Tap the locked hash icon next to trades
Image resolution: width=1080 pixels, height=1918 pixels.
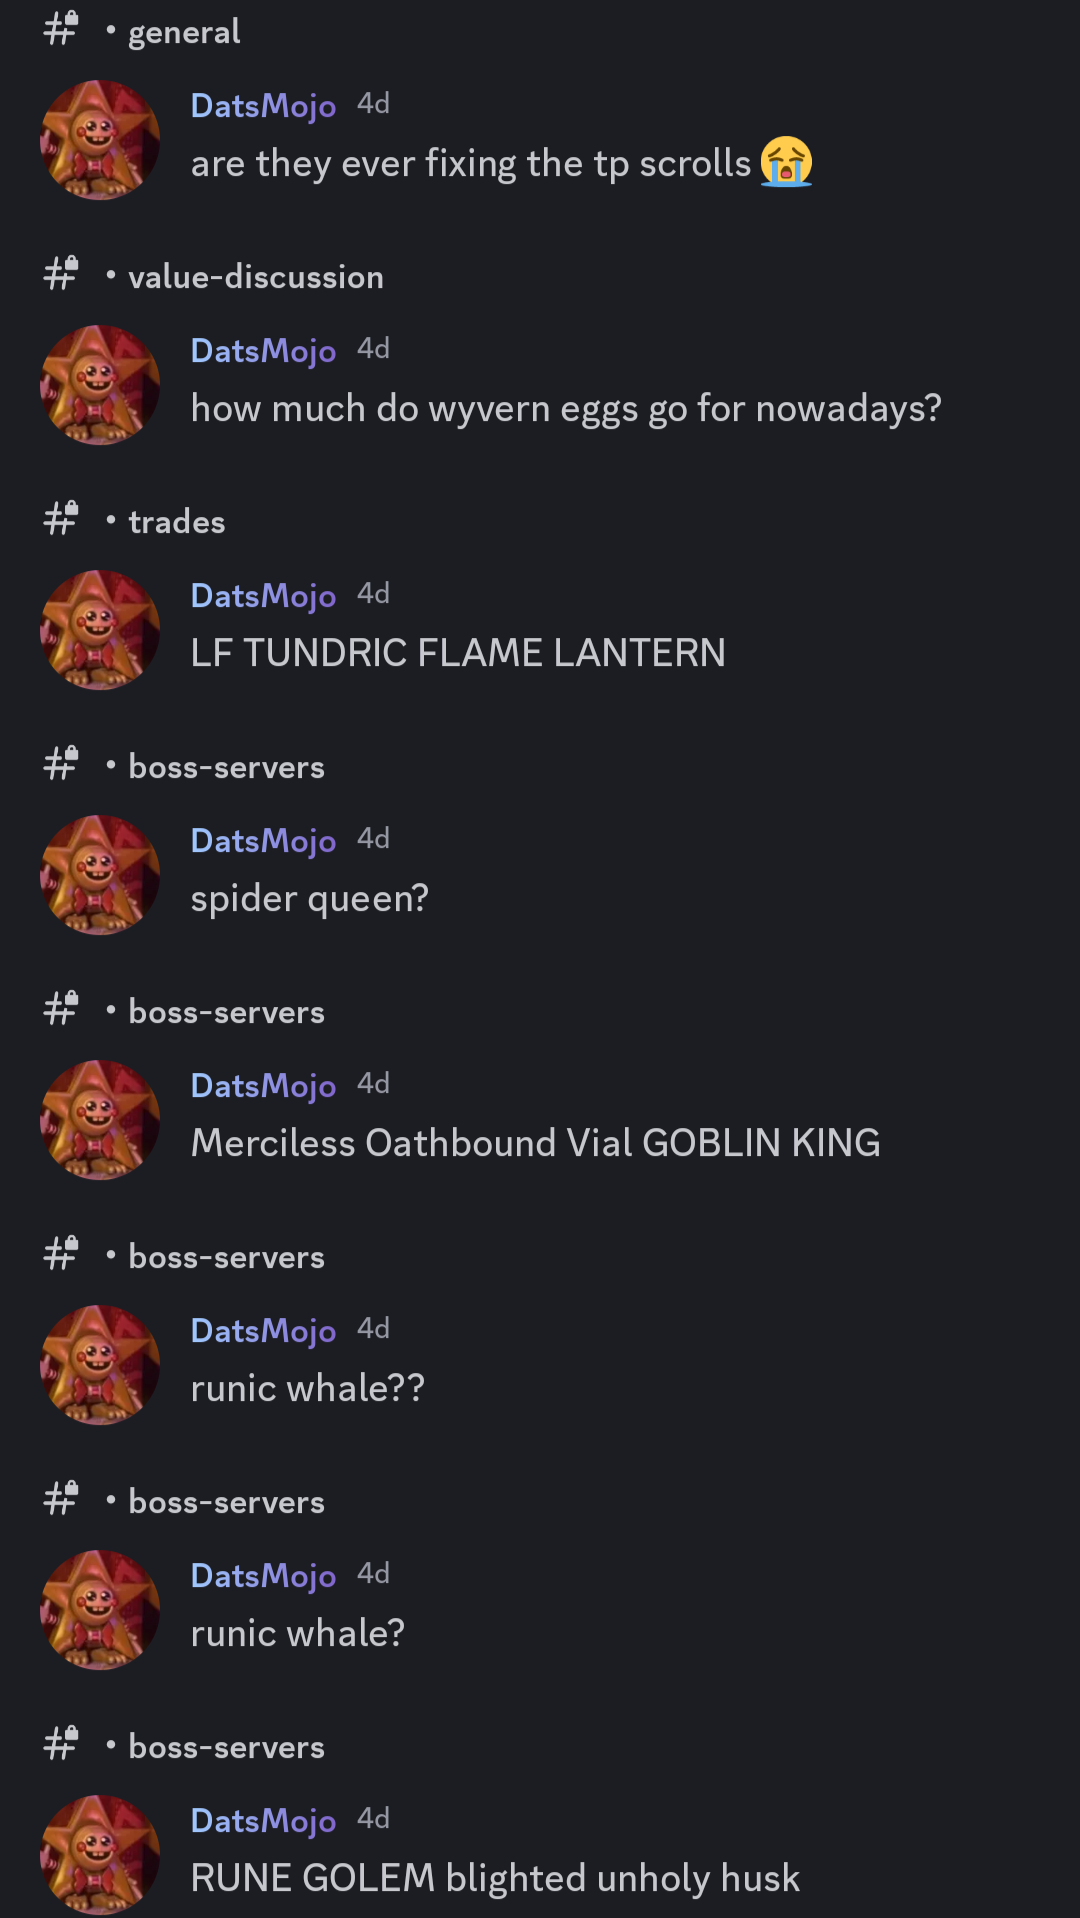(x=61, y=519)
